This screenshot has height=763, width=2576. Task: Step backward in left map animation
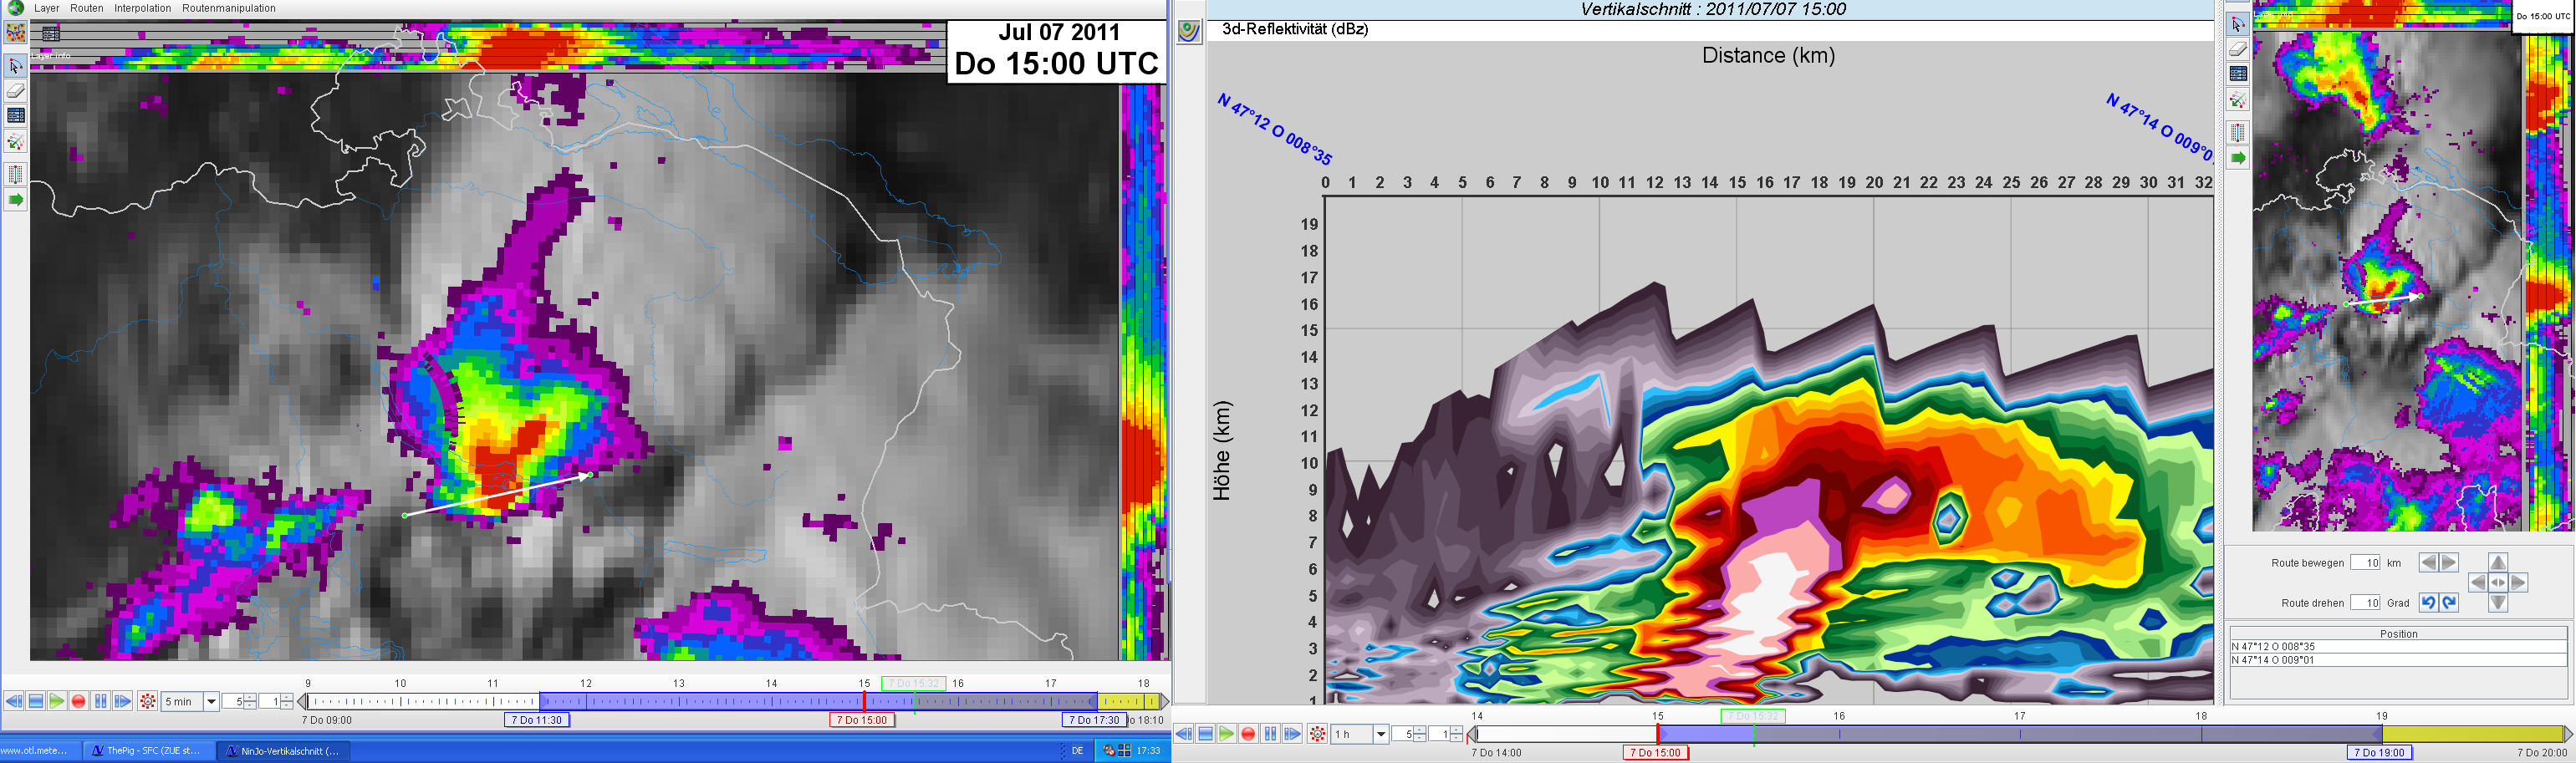tap(14, 701)
